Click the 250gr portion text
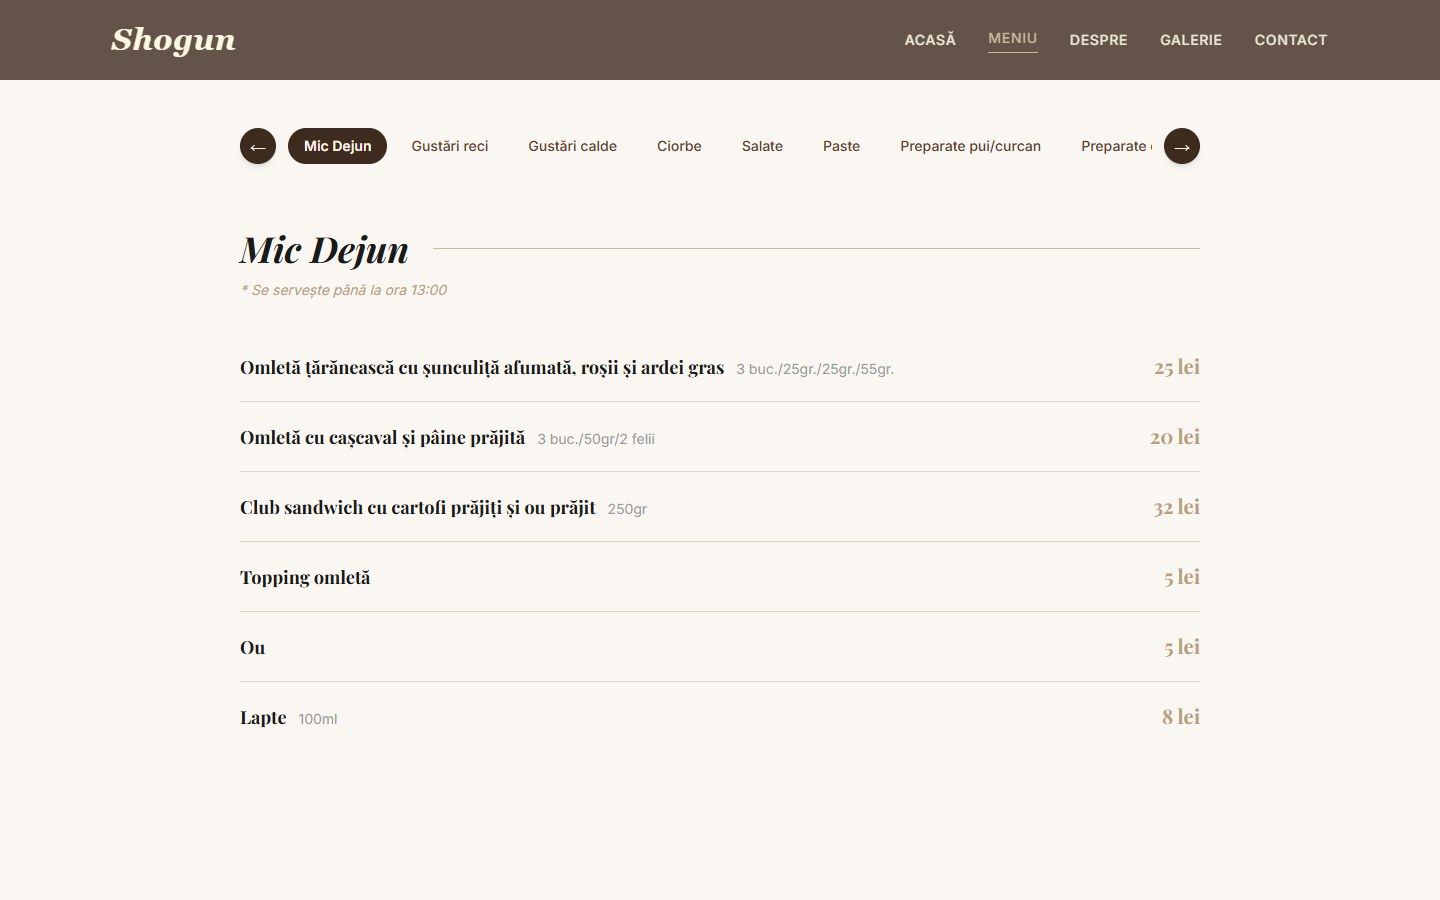The image size is (1440, 900). click(627, 509)
